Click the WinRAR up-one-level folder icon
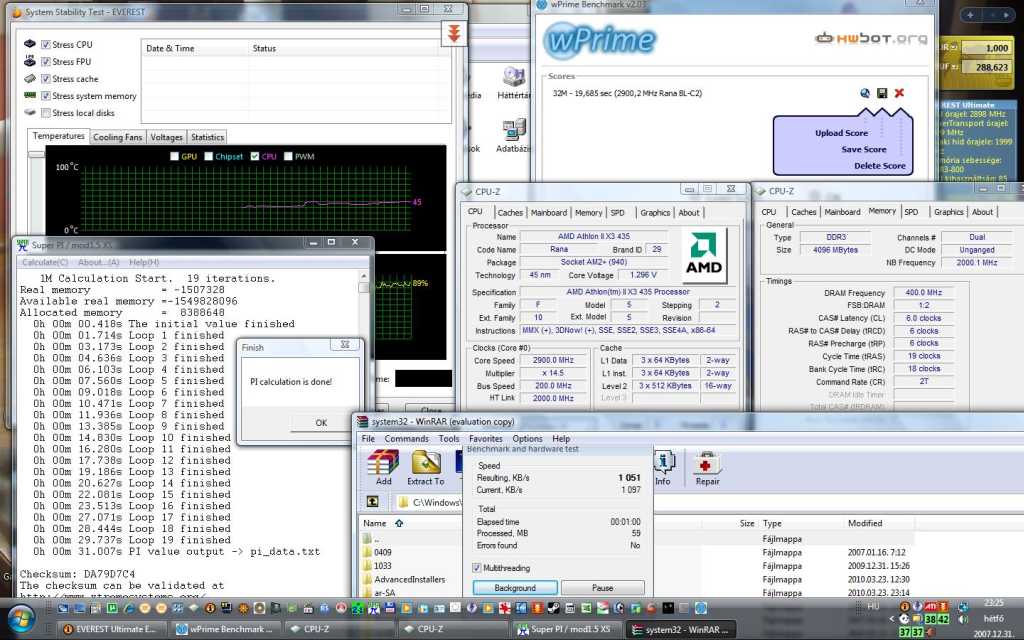 coord(372,502)
